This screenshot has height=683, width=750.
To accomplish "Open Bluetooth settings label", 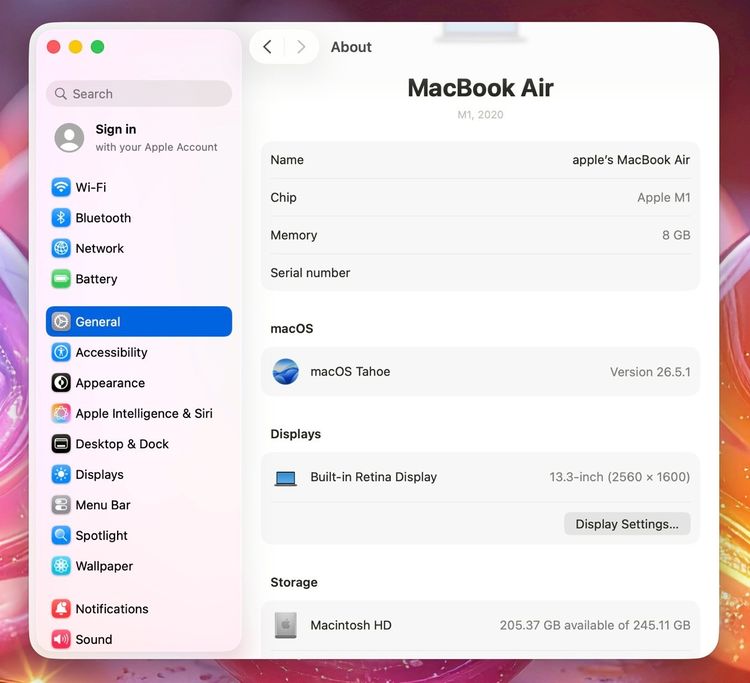I will click(x=103, y=218).
